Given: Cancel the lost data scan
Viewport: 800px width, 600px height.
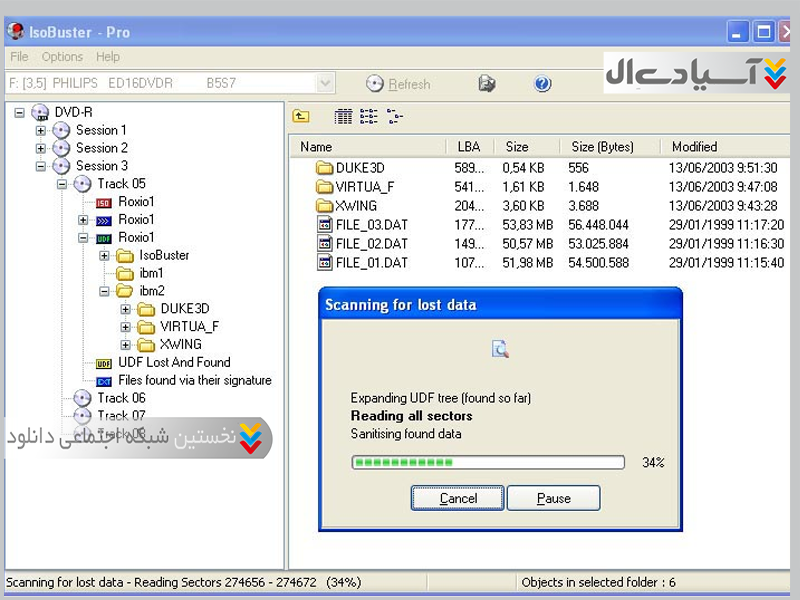Looking at the screenshot, I should click(458, 498).
